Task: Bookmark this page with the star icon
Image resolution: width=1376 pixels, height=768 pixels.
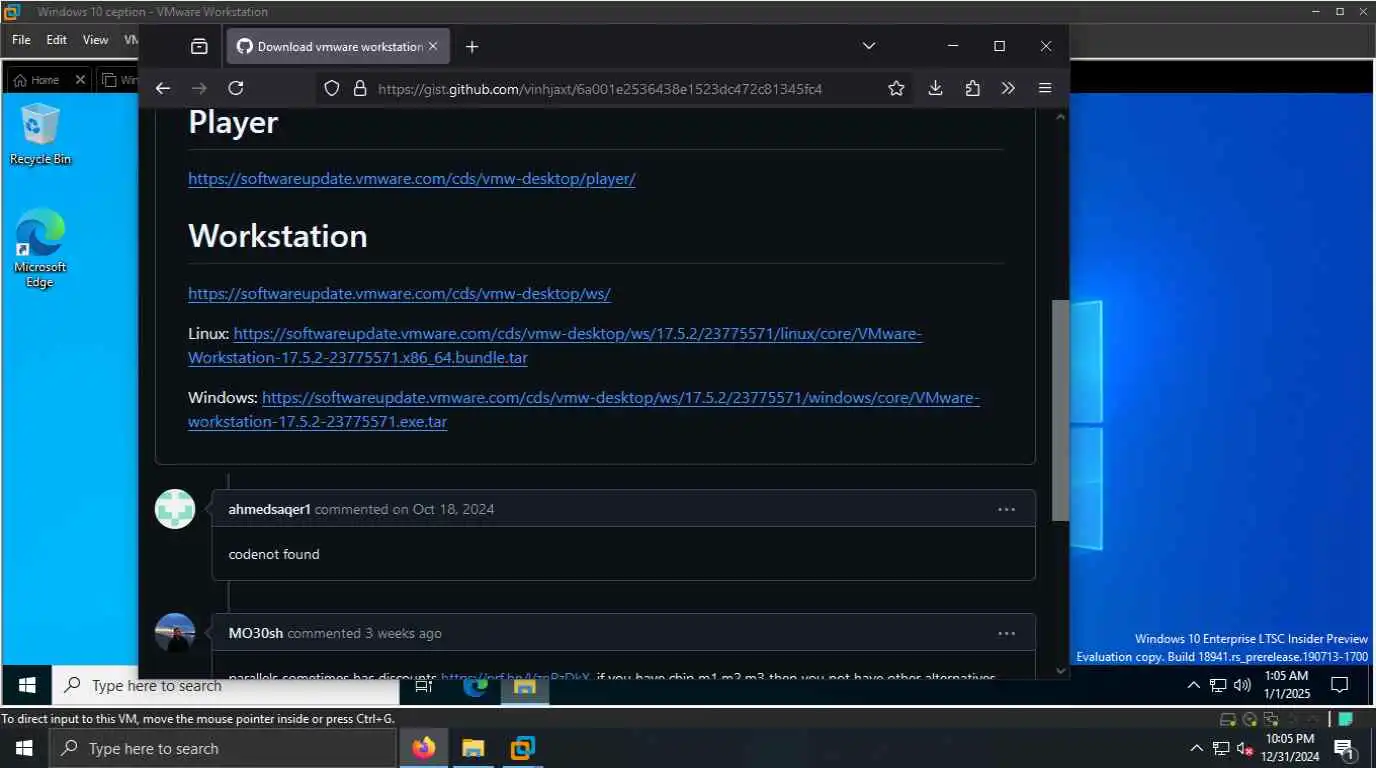Action: click(x=896, y=88)
